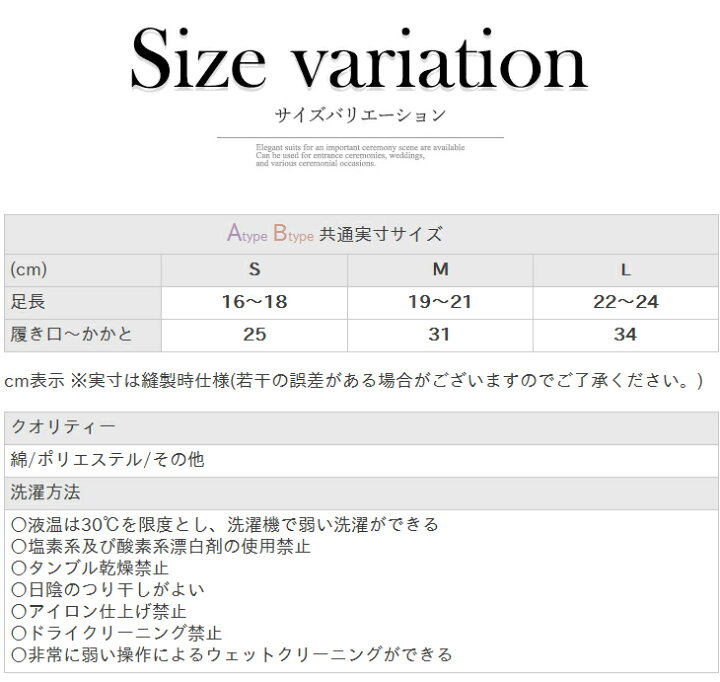Click the "Atype Btype 共通実寸サイズ" table header
Viewport: 720px width, 682px height.
point(335,235)
